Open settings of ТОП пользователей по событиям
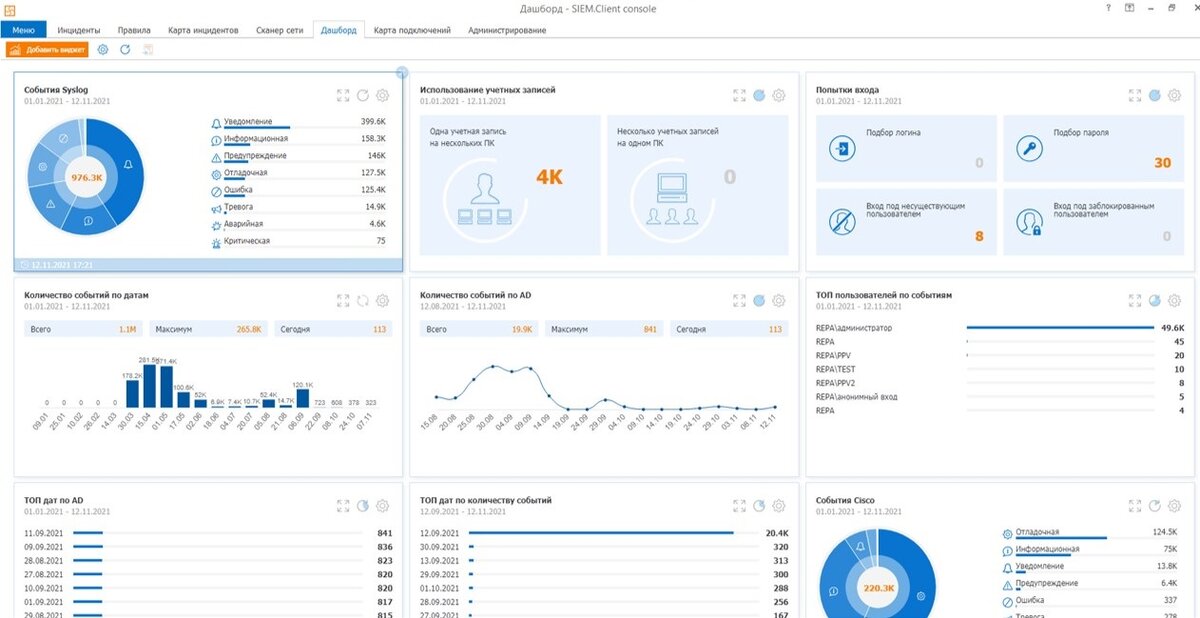The image size is (1200, 618). 1175,300
